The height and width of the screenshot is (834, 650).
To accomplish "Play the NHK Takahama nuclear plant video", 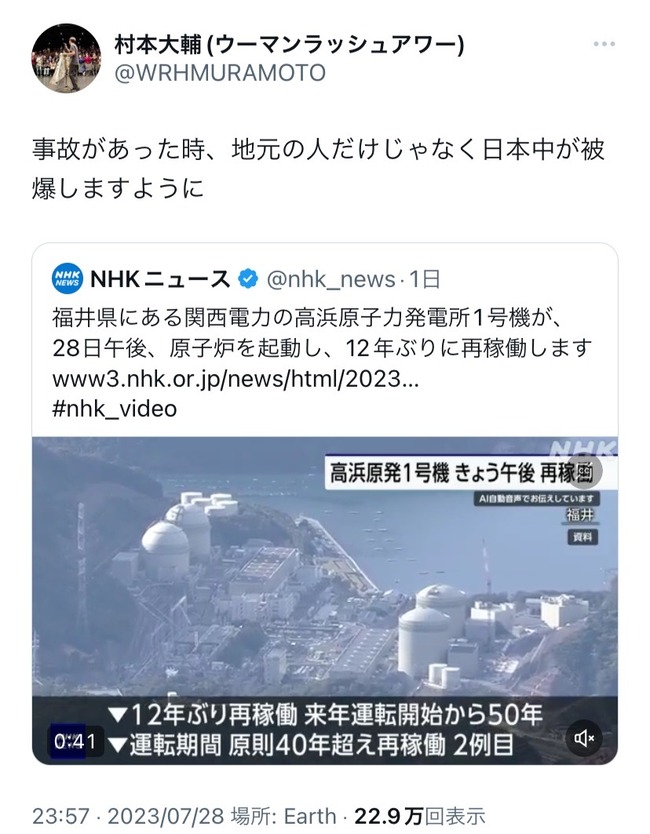I will point(325,601).
